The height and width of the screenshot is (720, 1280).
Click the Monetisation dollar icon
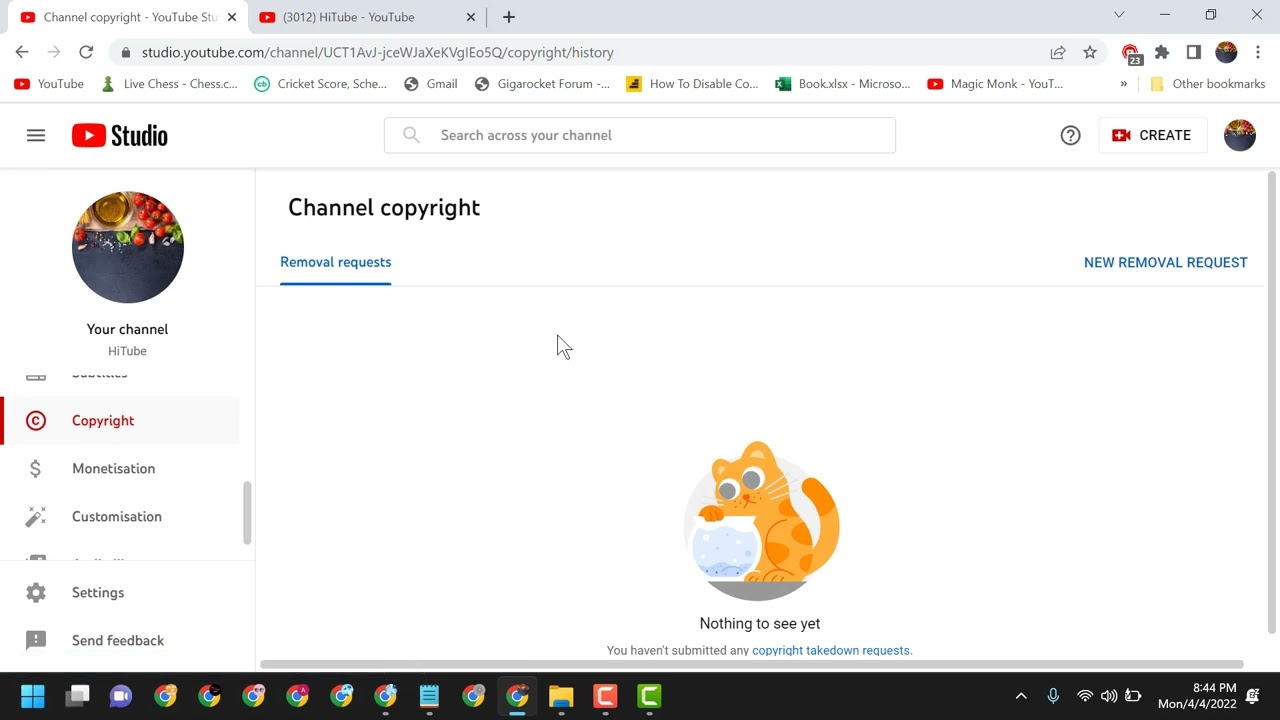coord(36,469)
